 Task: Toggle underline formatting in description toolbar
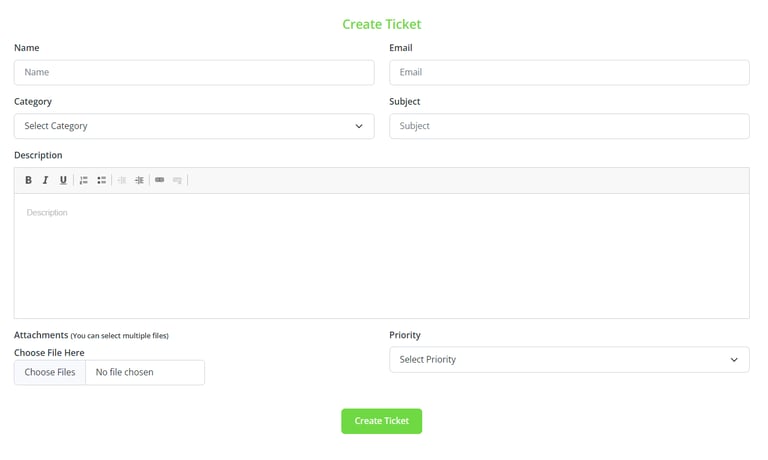[x=63, y=180]
